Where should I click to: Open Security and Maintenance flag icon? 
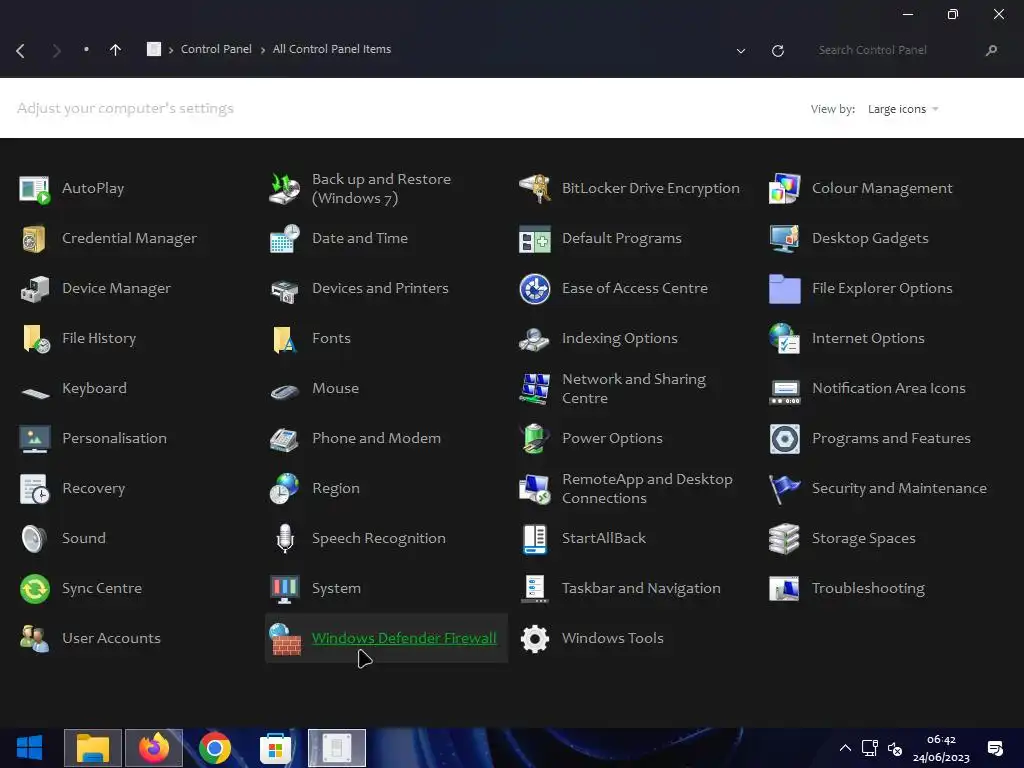(x=784, y=489)
